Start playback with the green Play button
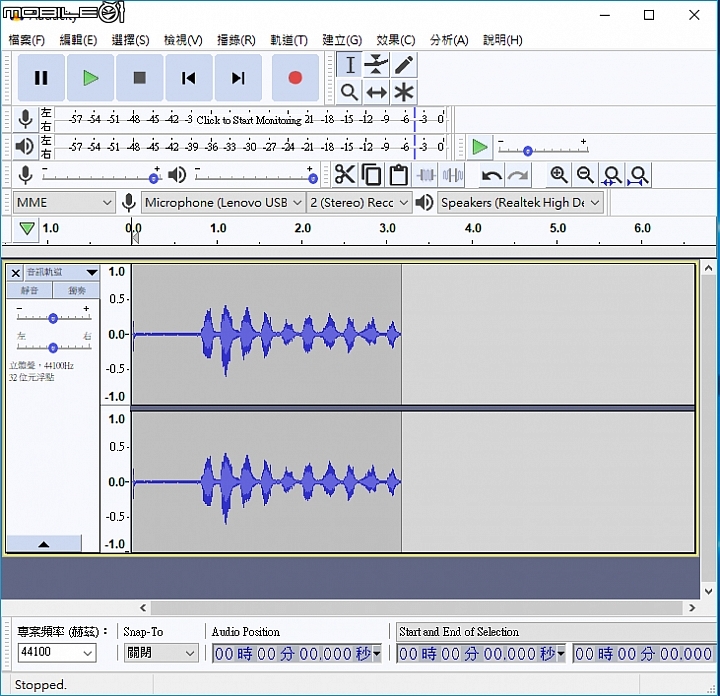 click(x=90, y=78)
